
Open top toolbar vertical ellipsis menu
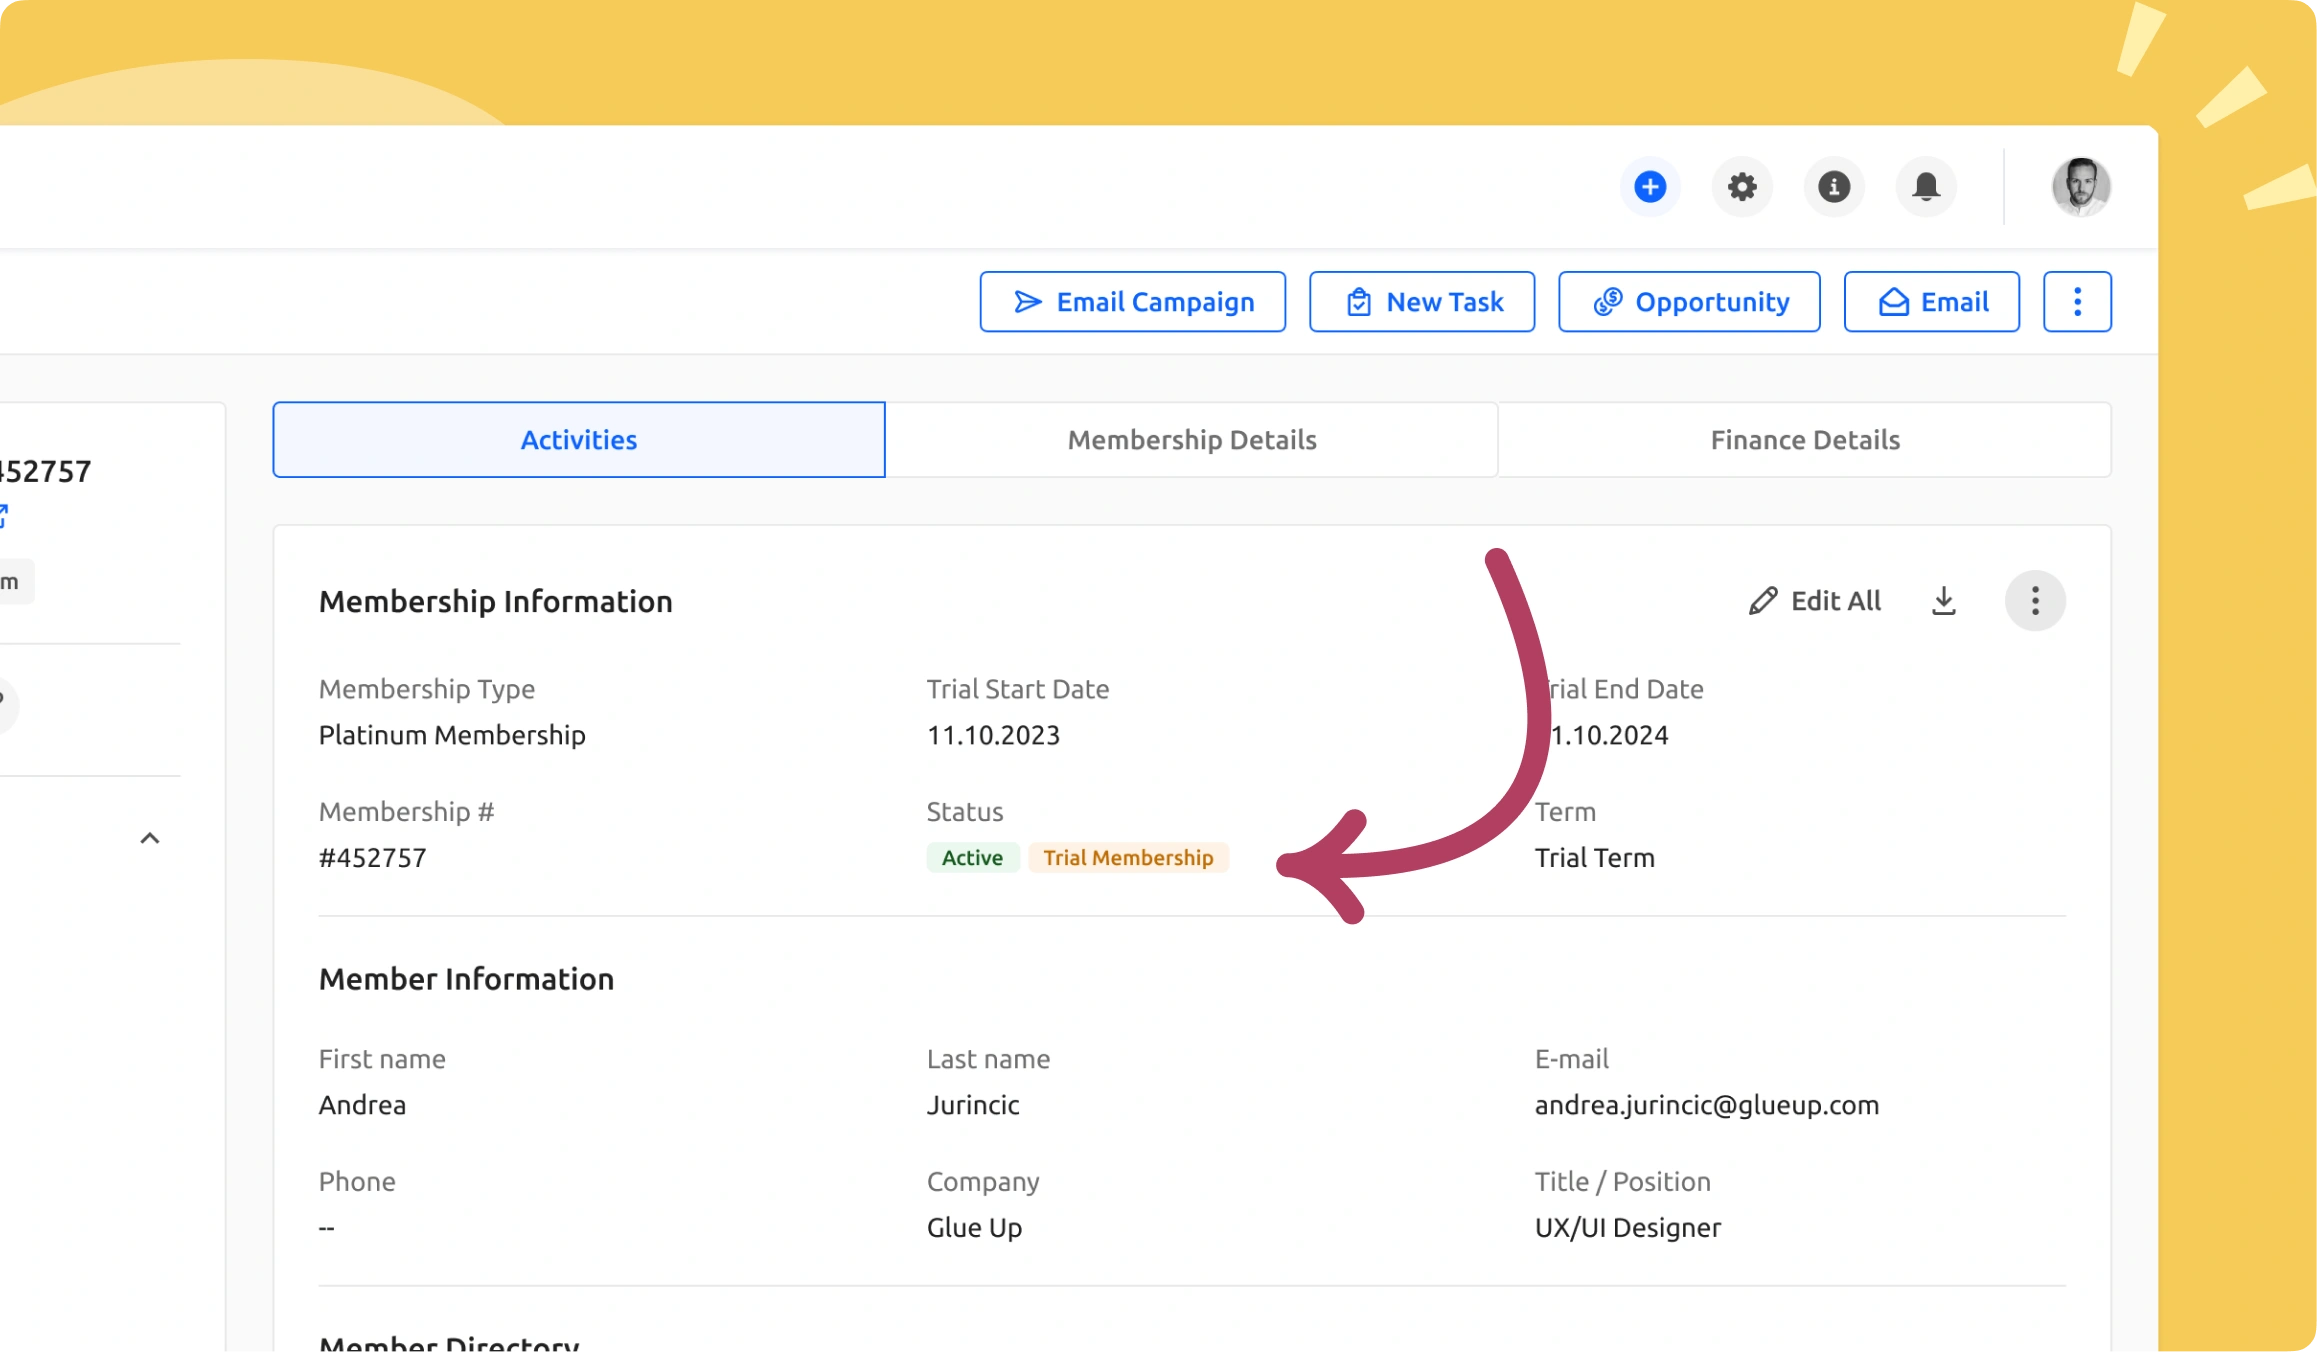(2077, 302)
